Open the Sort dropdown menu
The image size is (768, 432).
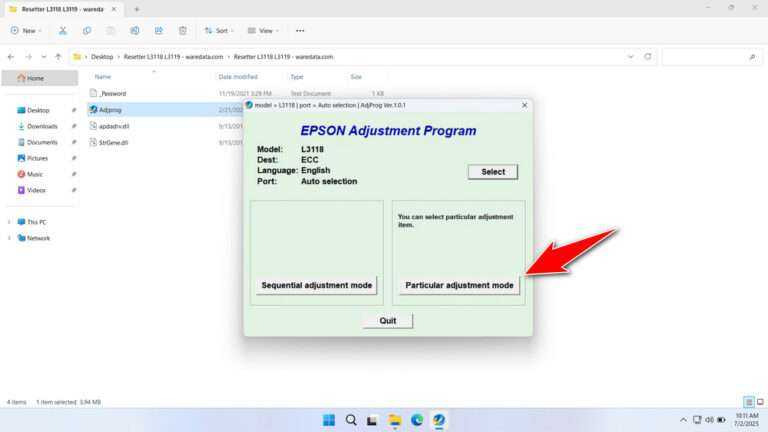219,31
